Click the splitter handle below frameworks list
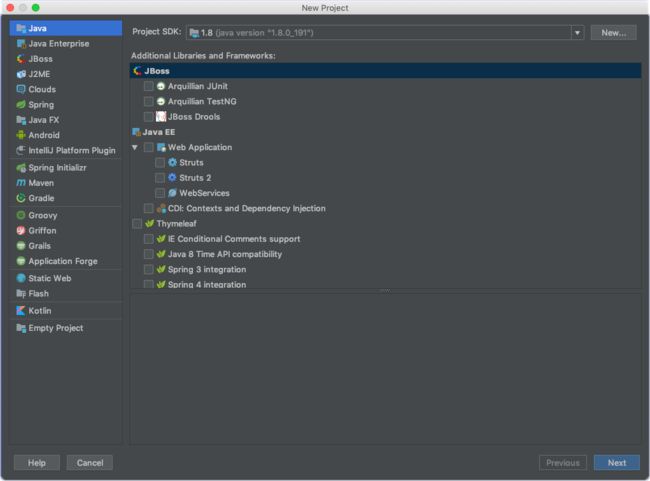The width and height of the screenshot is (650, 481). click(385, 291)
